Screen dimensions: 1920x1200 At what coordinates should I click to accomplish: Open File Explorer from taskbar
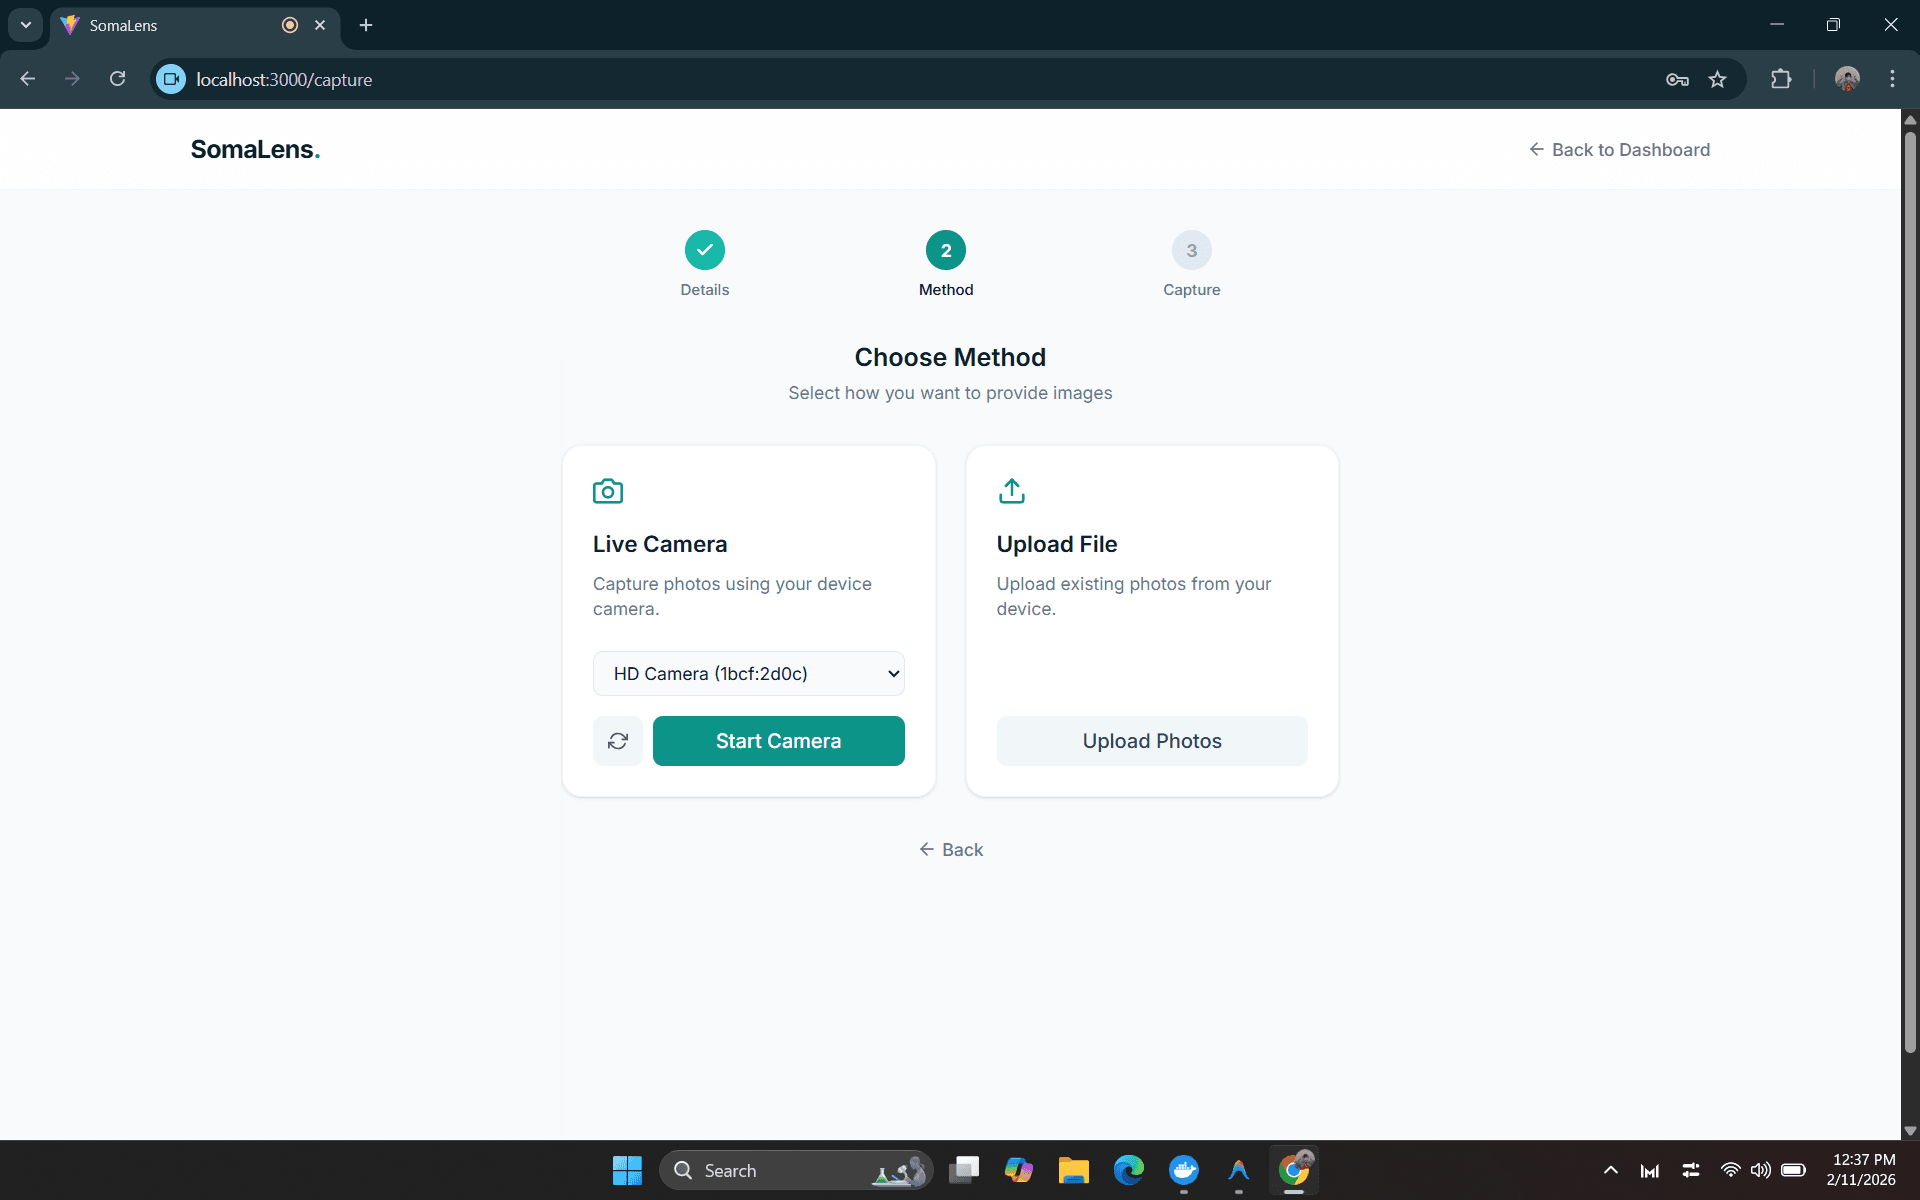(x=1073, y=1170)
